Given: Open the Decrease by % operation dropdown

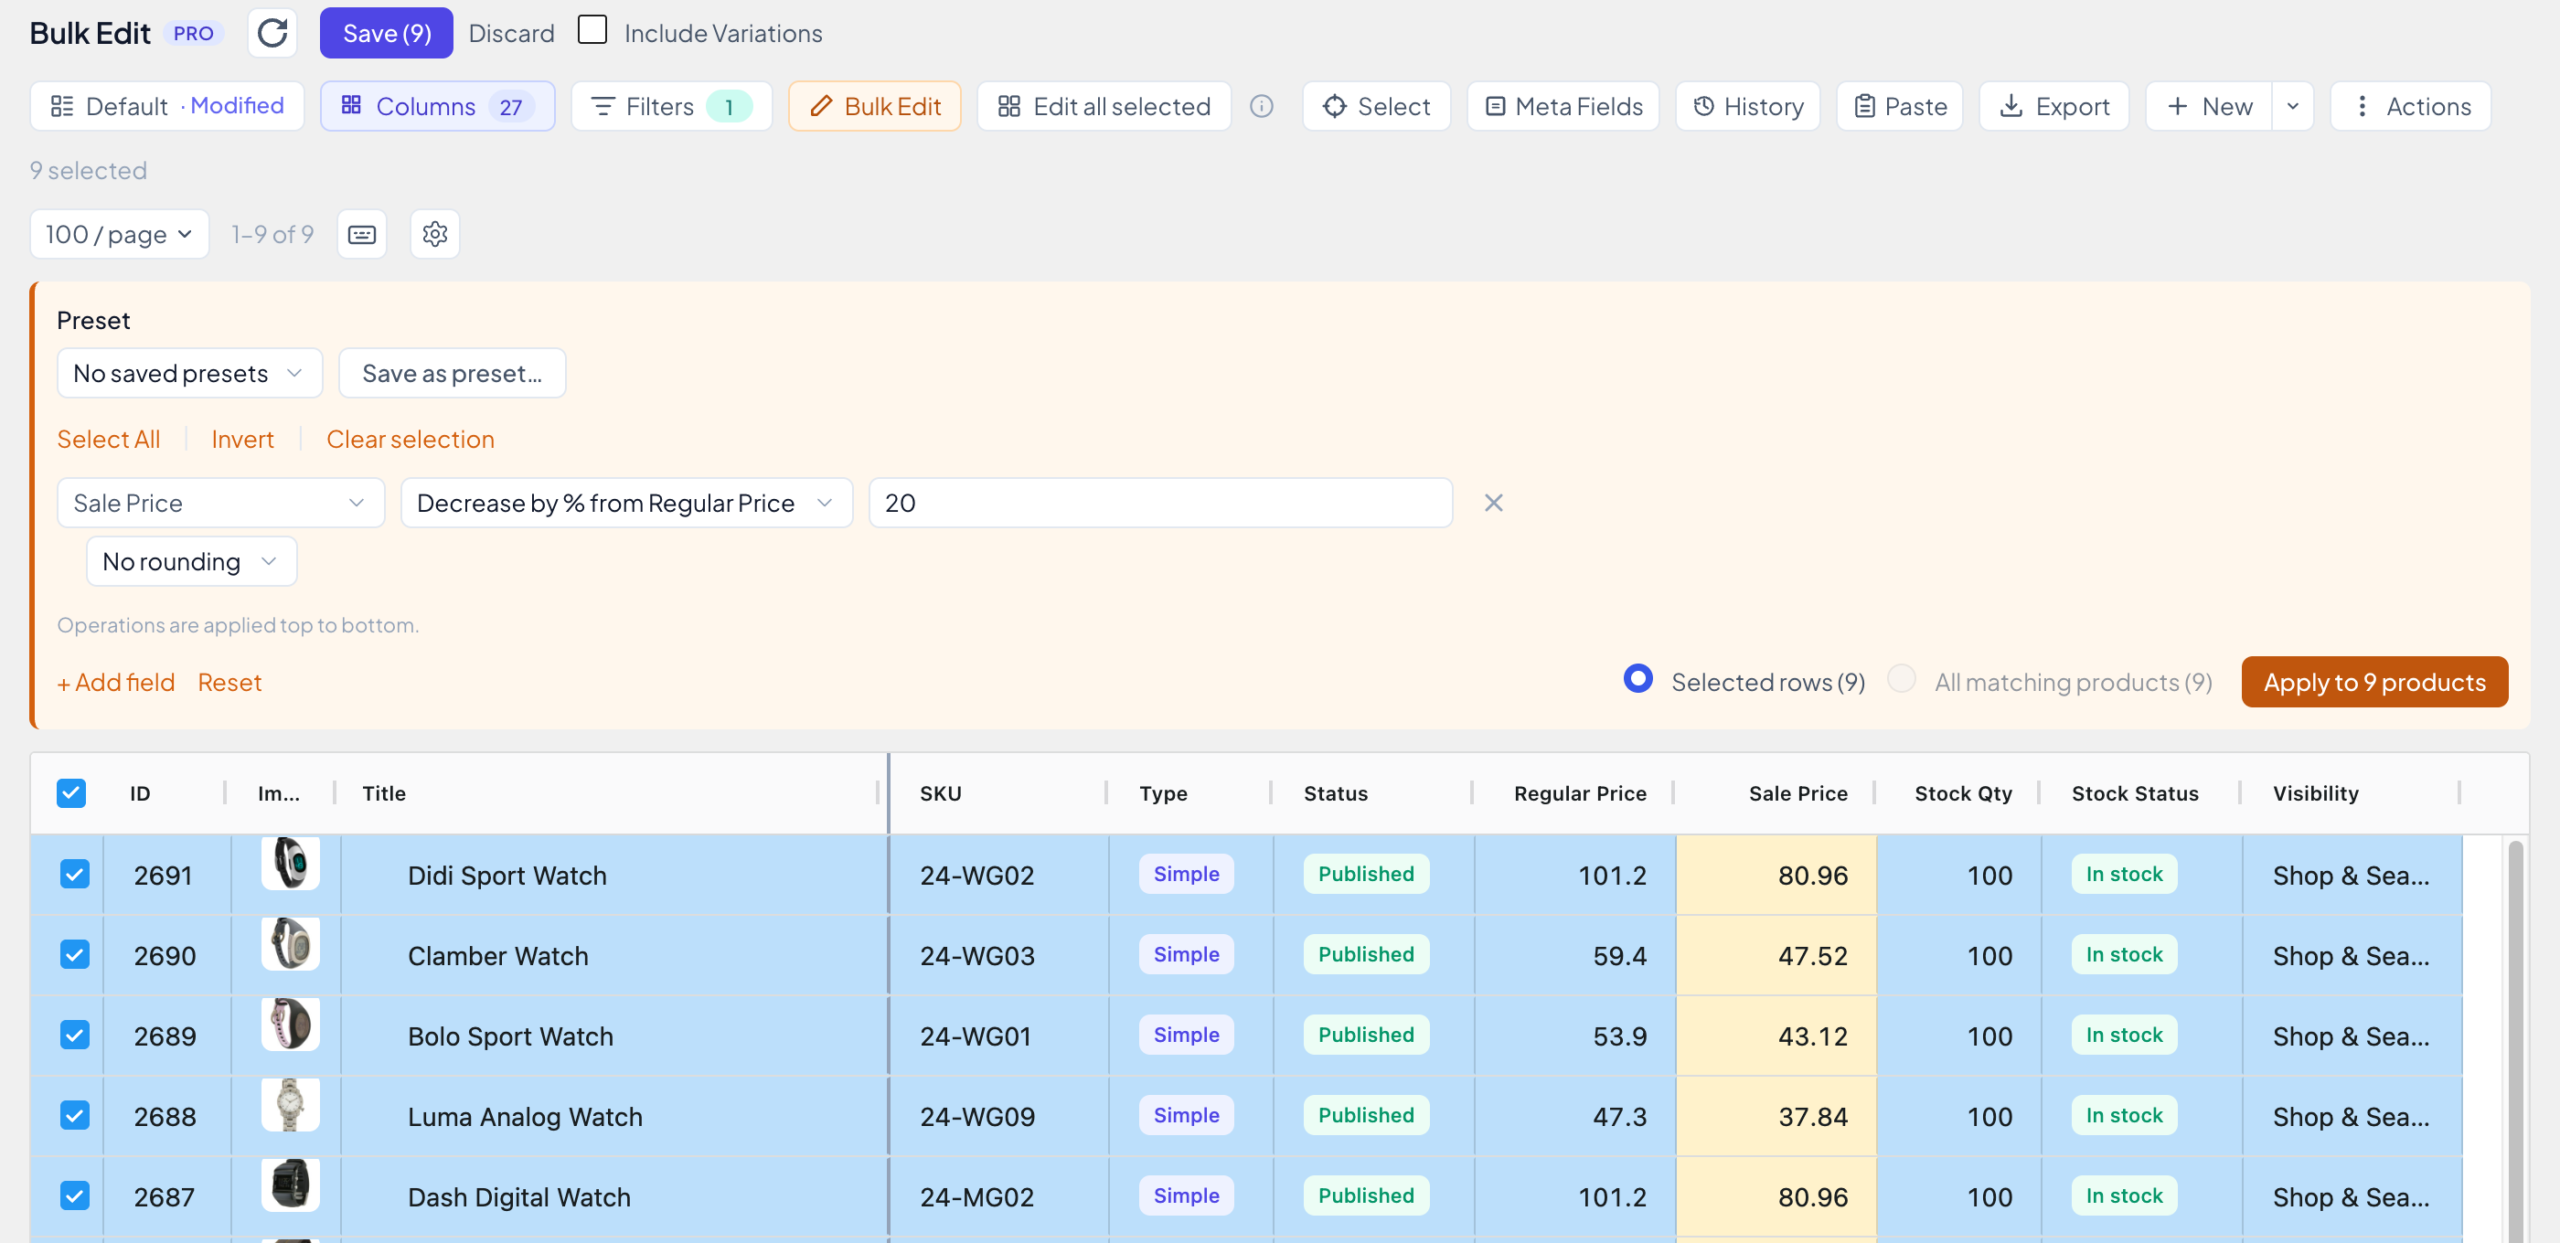Looking at the screenshot, I should coord(626,503).
